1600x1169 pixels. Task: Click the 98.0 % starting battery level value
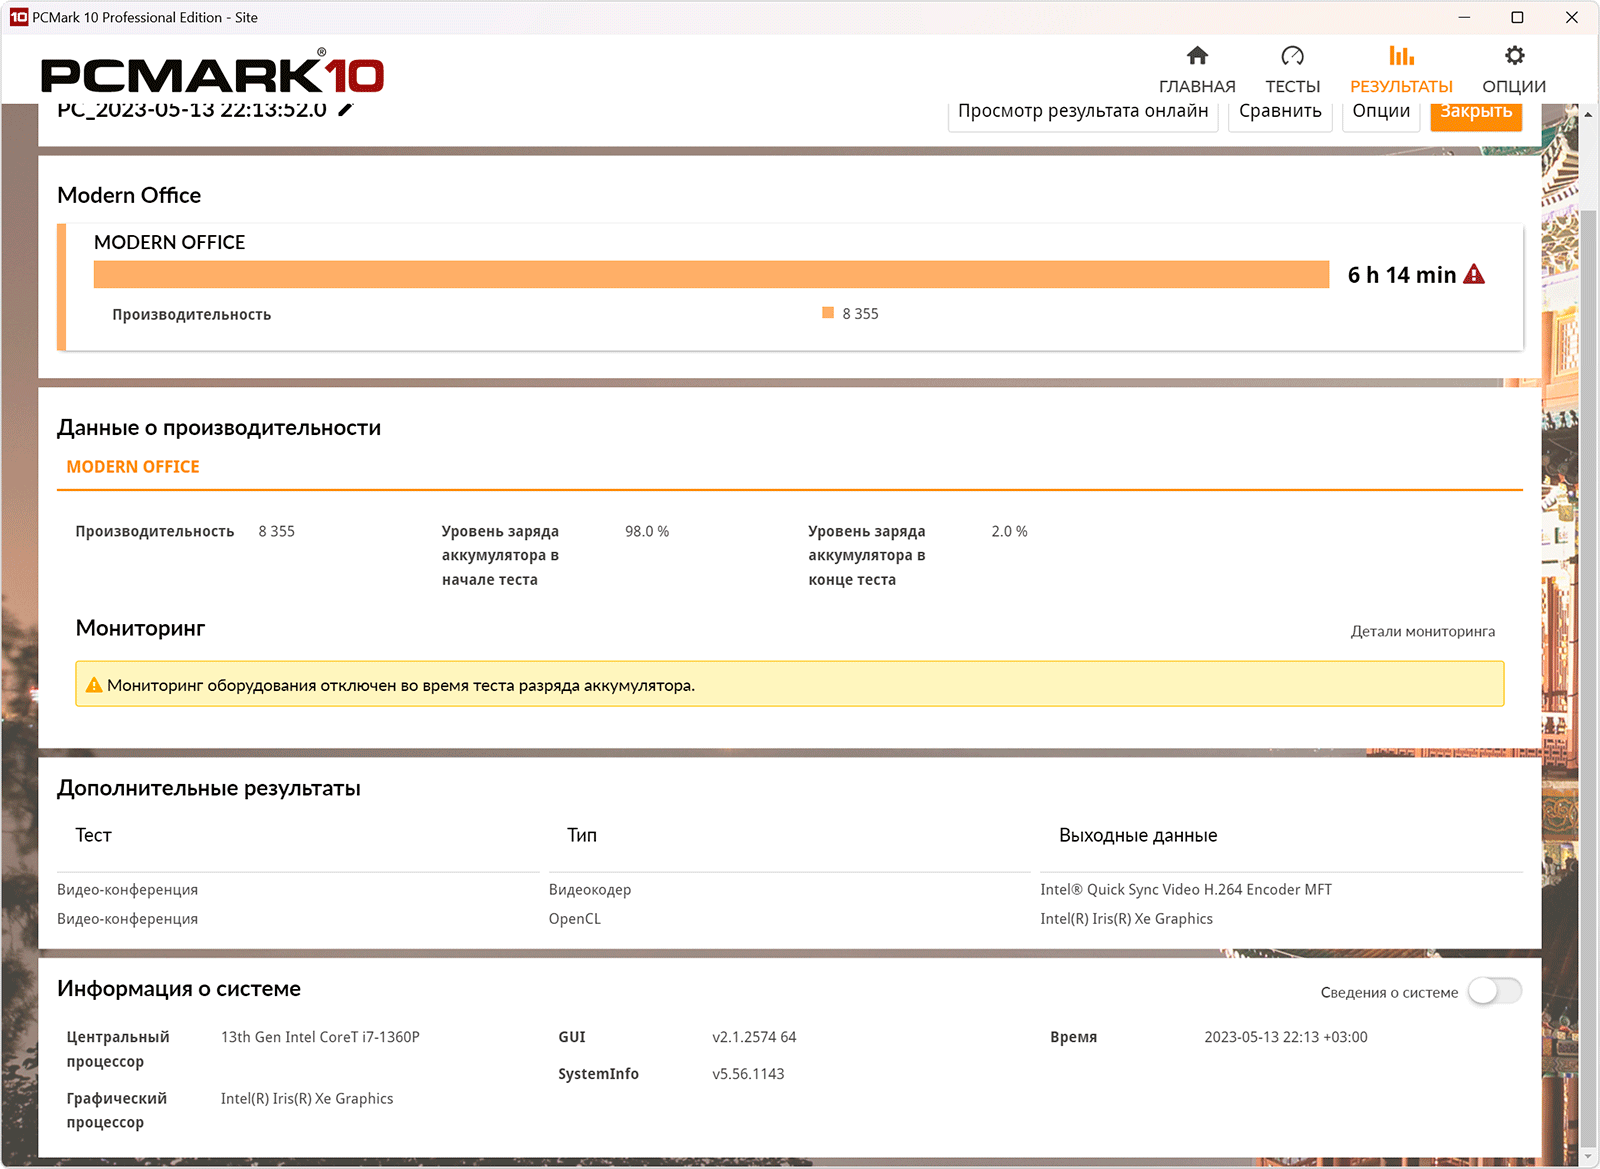(647, 531)
